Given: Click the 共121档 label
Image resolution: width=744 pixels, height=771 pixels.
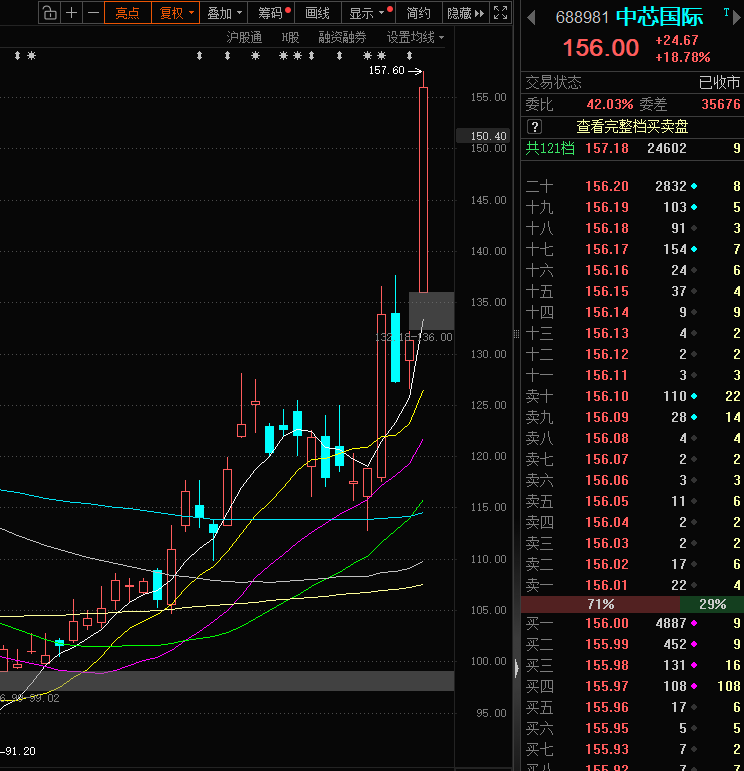Looking at the screenshot, I should click(x=550, y=148).
